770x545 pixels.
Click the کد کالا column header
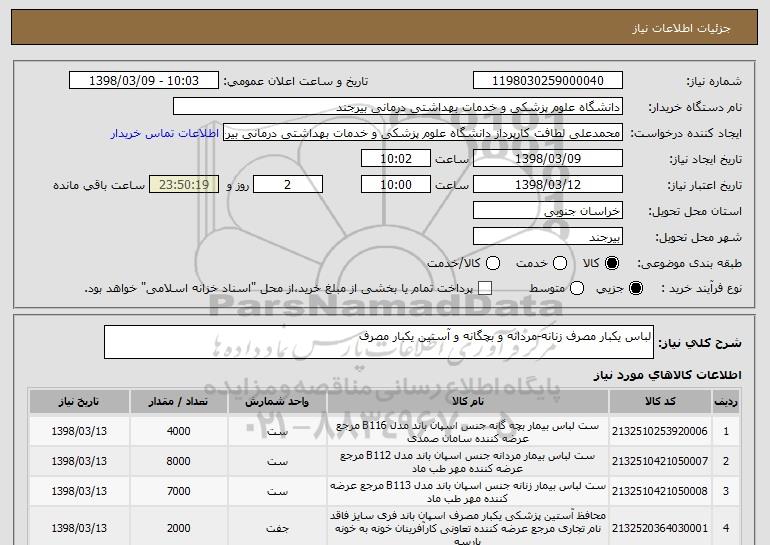tap(660, 402)
